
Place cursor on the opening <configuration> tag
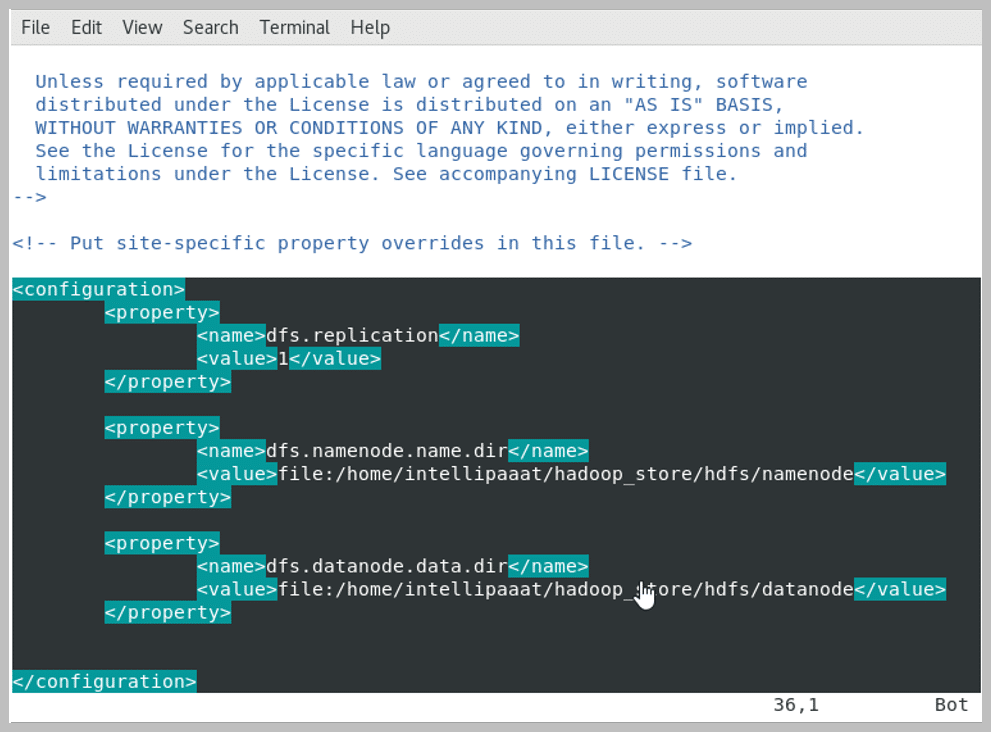coord(99,290)
